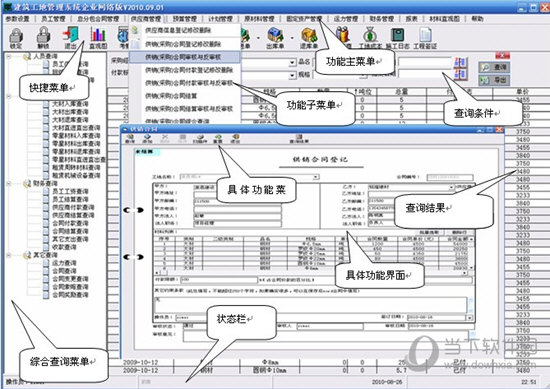Select 零星材料入库查询 in query tree
The width and height of the screenshot is (550, 389).
click(x=76, y=135)
